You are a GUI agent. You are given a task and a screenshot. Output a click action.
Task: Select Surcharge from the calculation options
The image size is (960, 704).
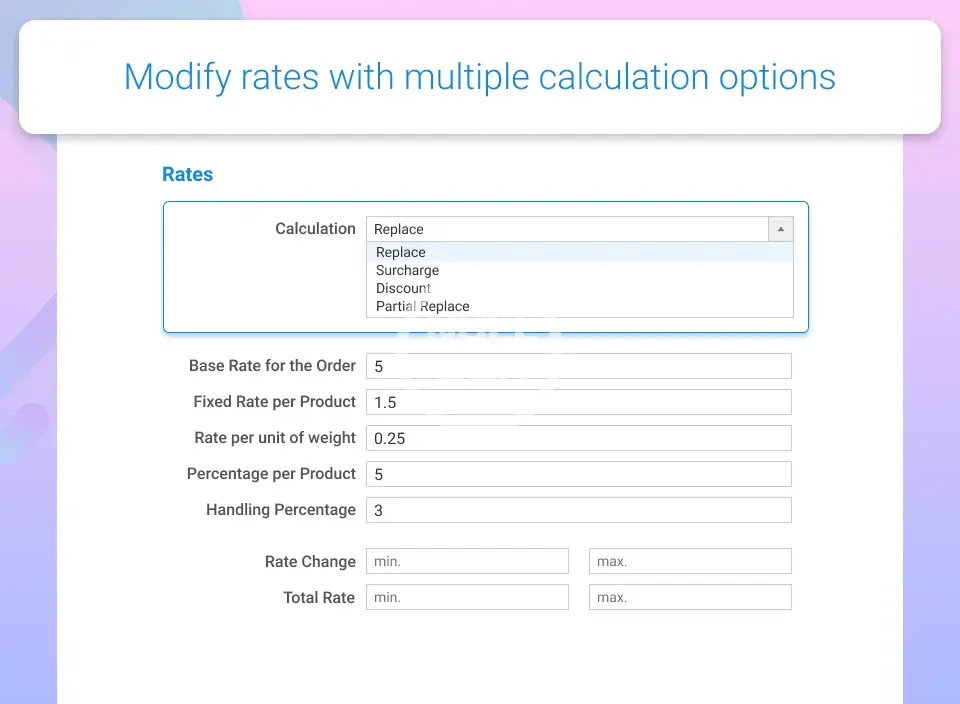pos(407,270)
